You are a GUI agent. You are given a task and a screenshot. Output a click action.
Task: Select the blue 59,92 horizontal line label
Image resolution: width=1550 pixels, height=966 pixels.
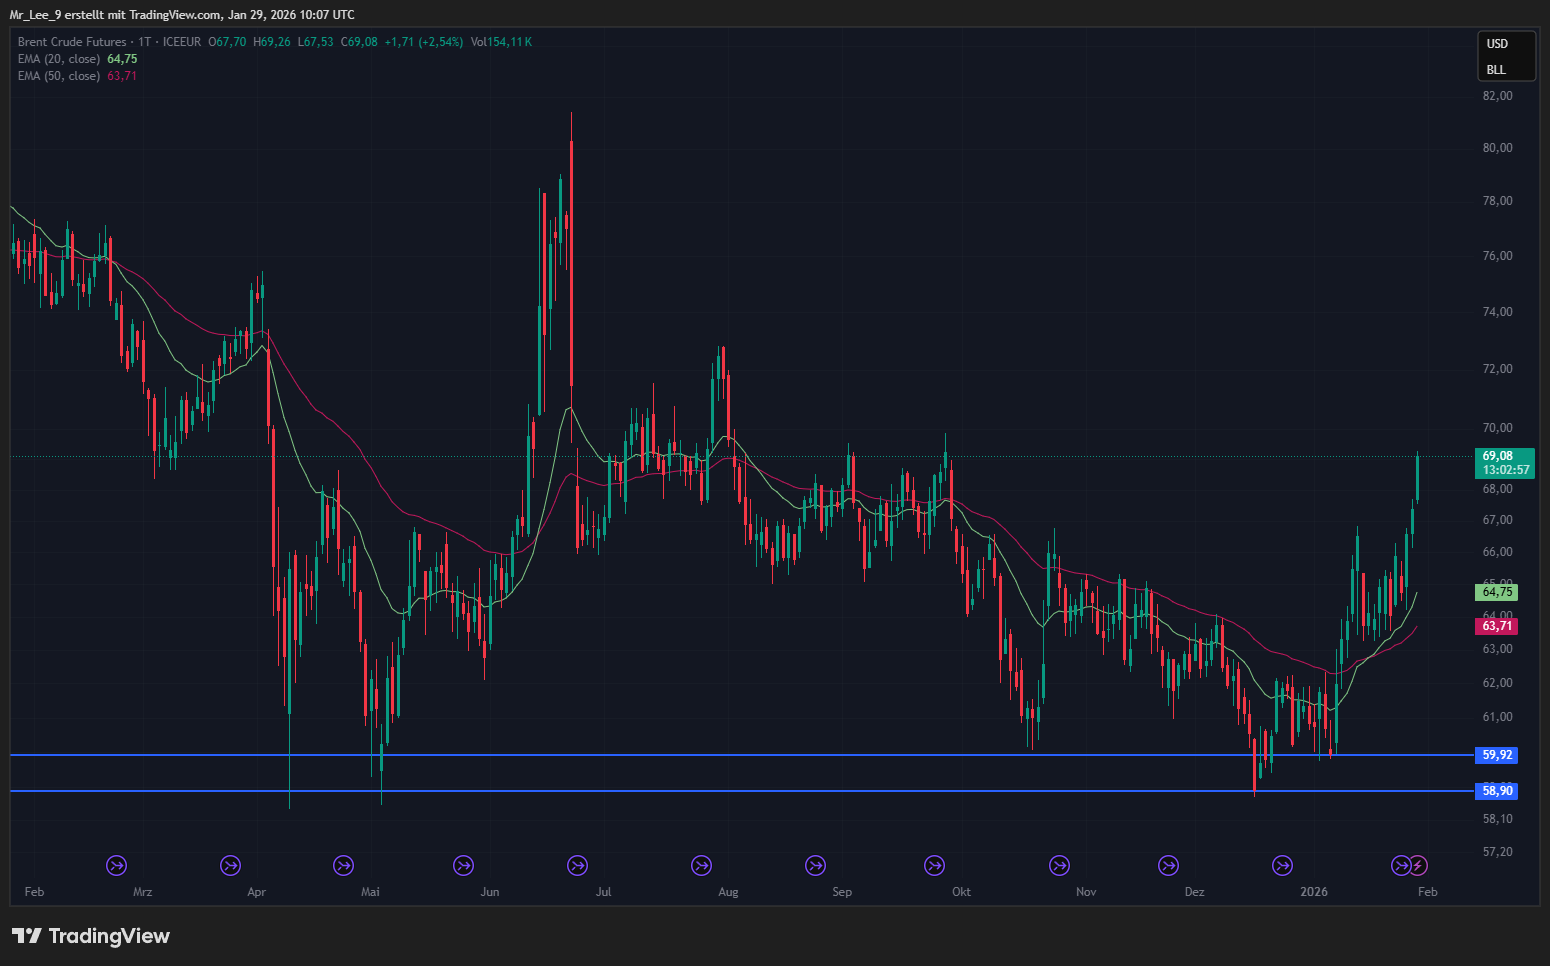(x=1497, y=755)
